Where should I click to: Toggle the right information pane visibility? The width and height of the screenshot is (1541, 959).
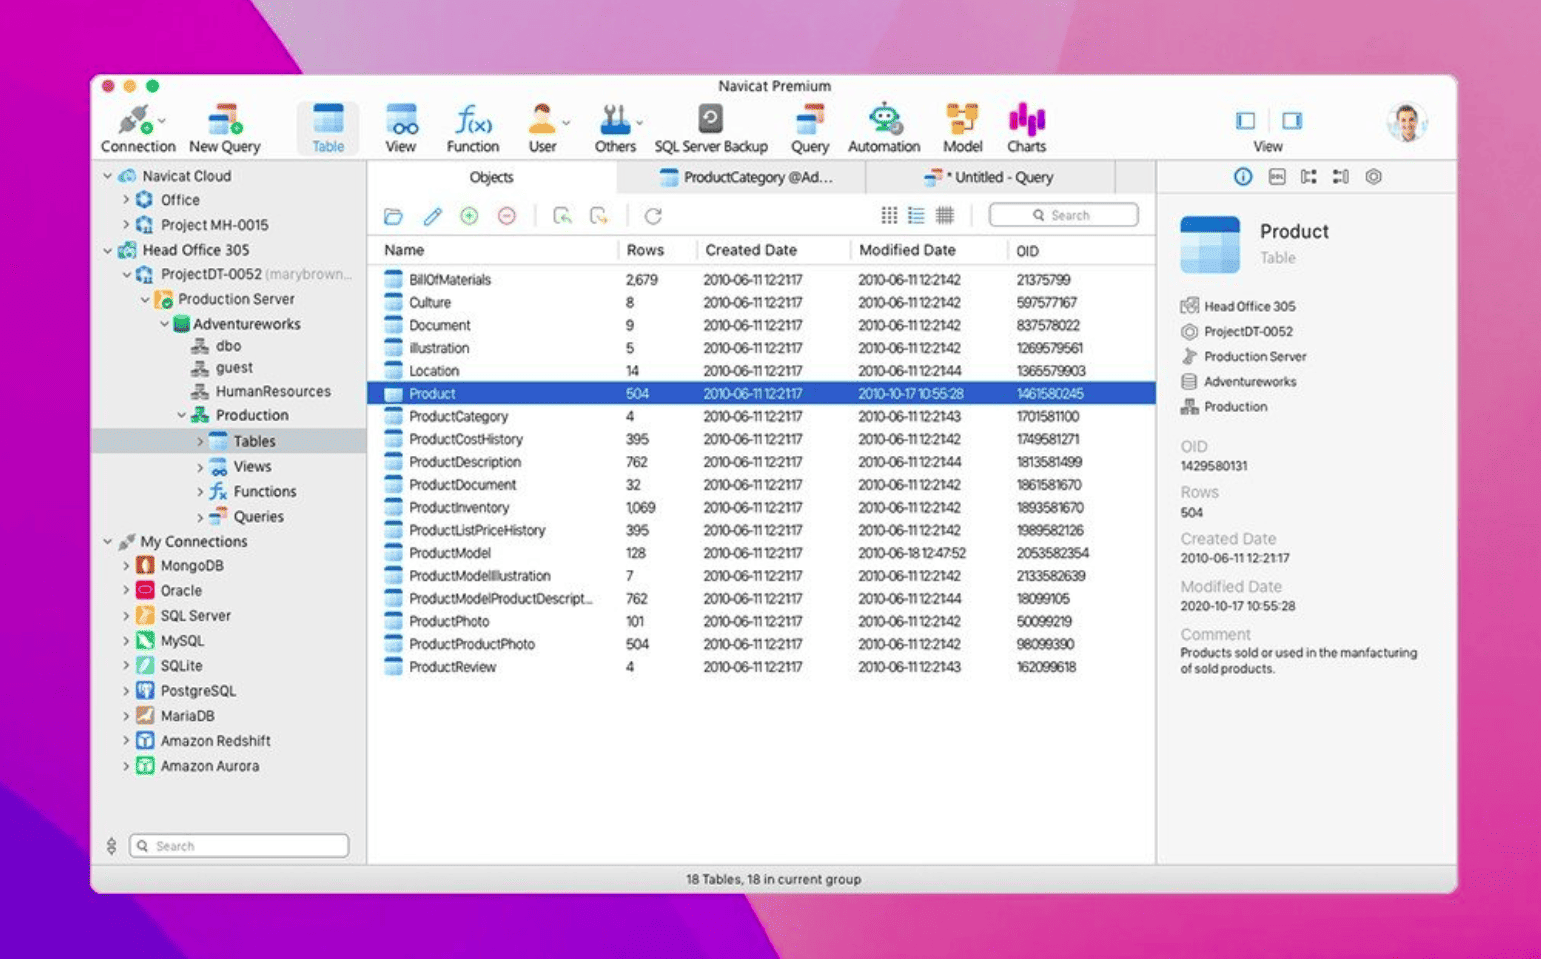click(1292, 121)
